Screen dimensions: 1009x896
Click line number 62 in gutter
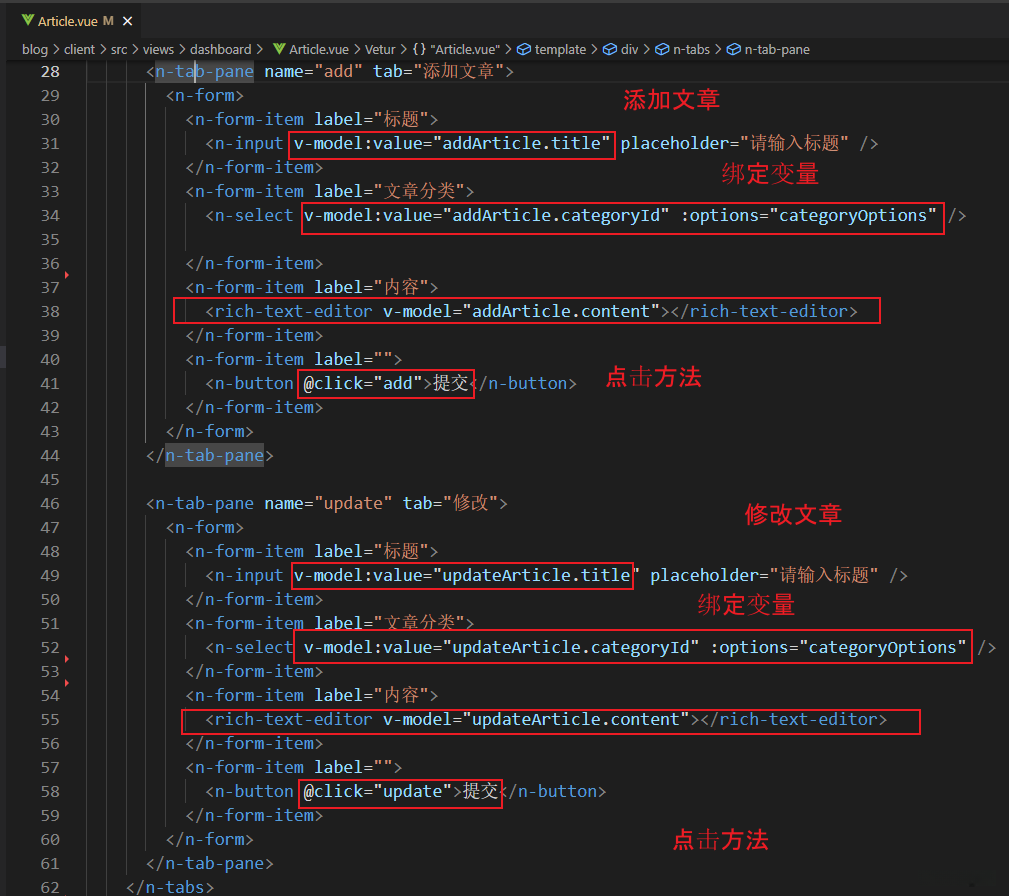[50, 888]
